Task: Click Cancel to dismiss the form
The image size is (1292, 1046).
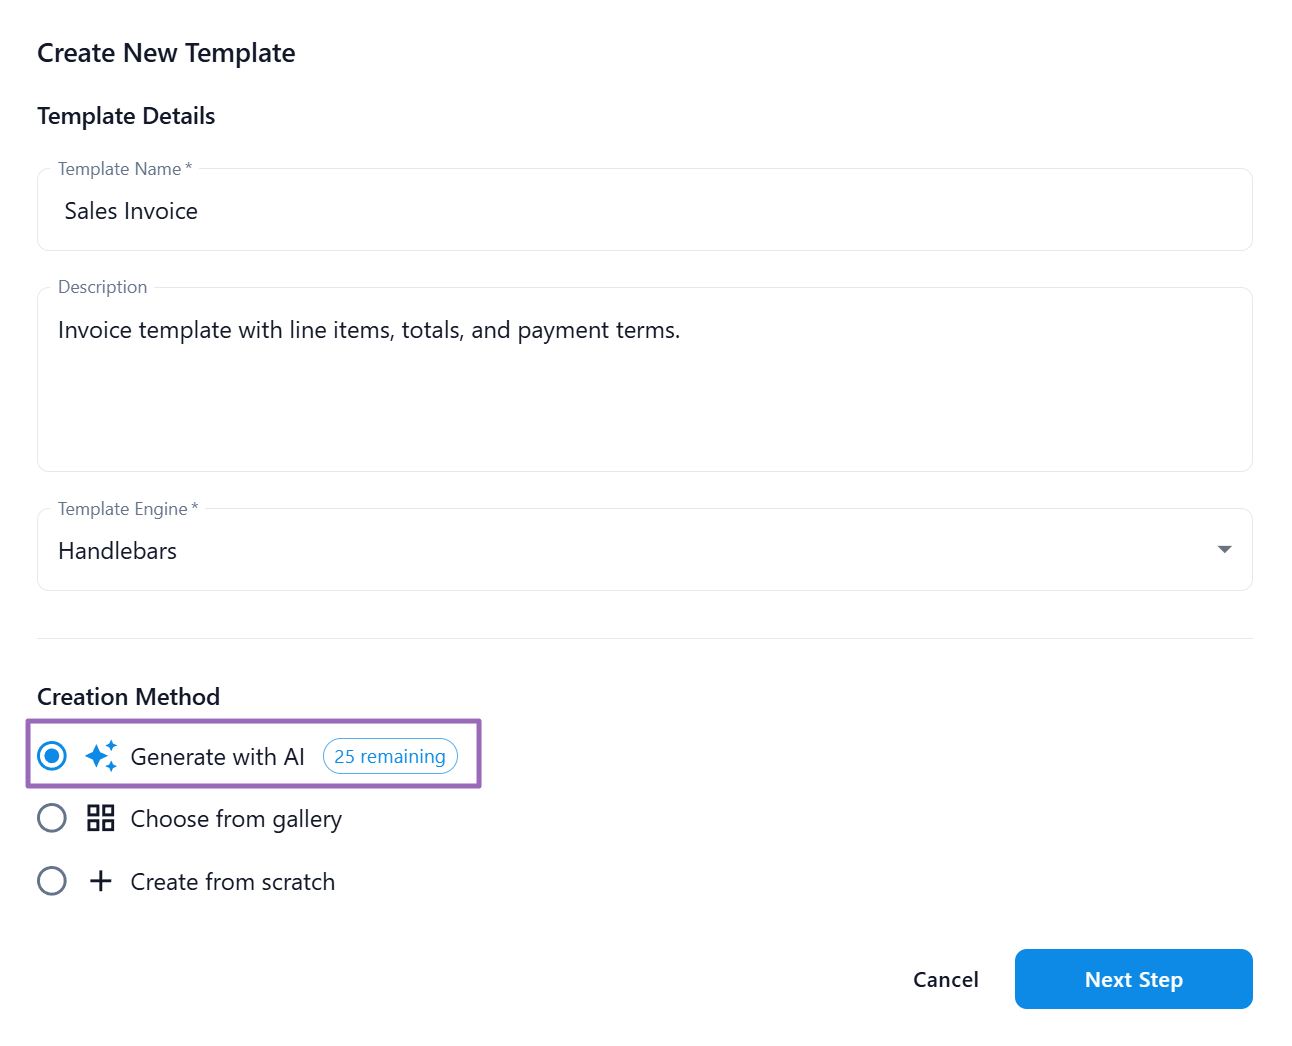Action: click(x=944, y=979)
